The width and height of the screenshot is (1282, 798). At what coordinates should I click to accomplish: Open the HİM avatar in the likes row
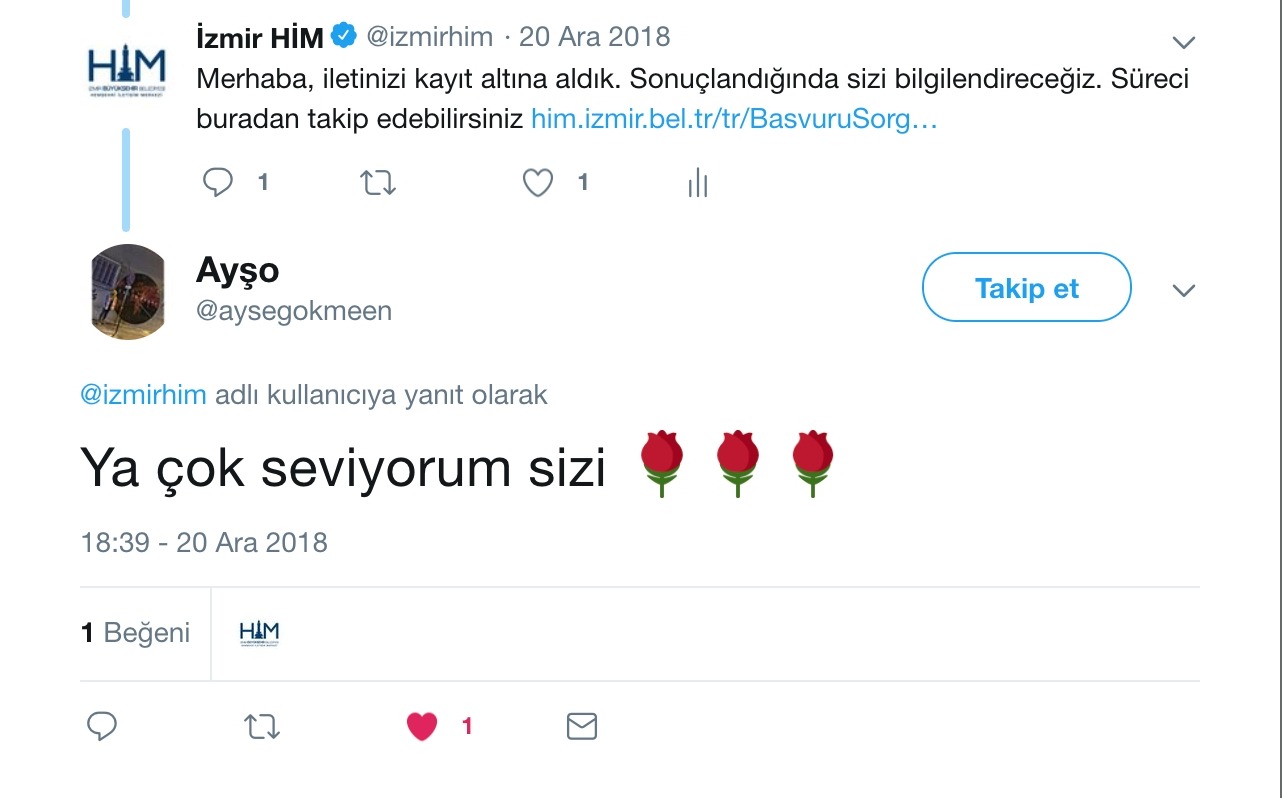[x=258, y=632]
